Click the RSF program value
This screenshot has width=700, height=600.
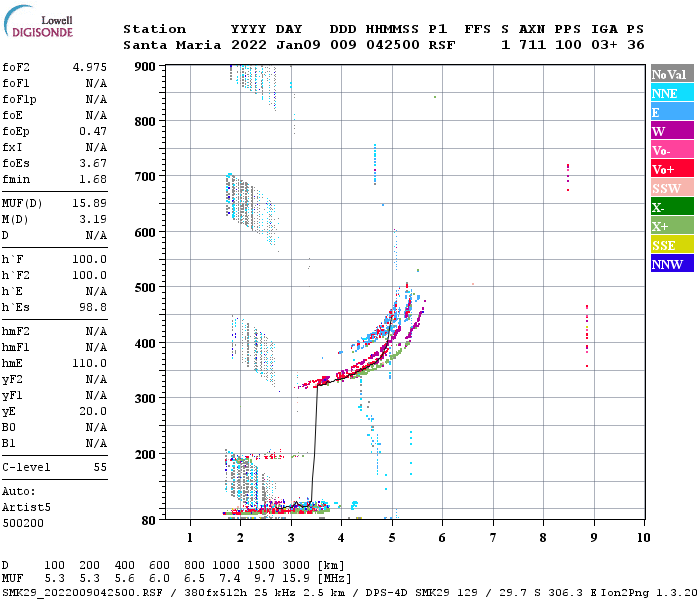tap(442, 45)
